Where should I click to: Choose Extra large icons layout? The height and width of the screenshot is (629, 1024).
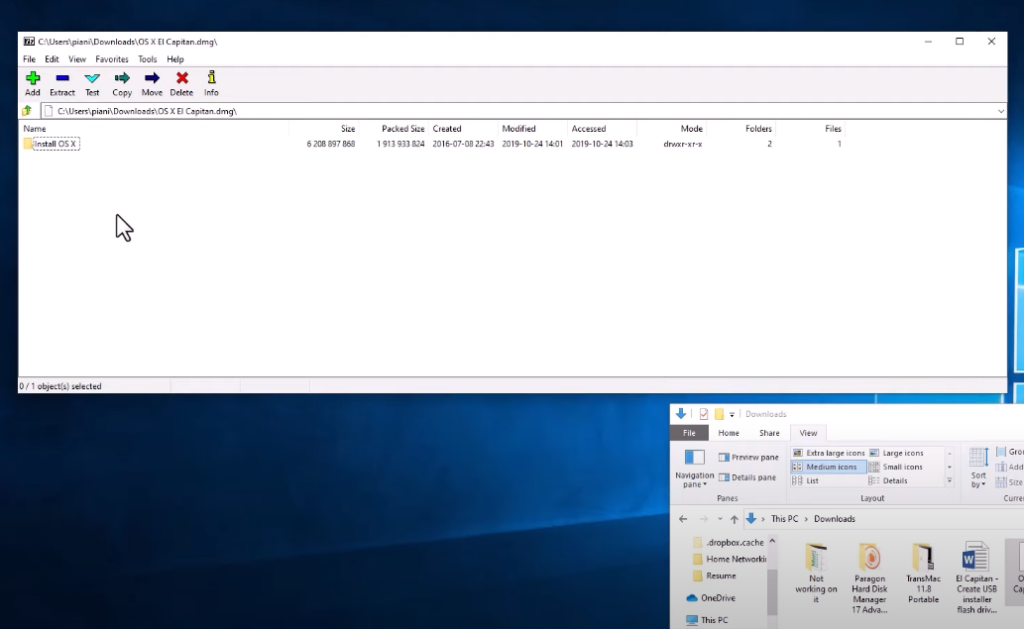click(828, 453)
